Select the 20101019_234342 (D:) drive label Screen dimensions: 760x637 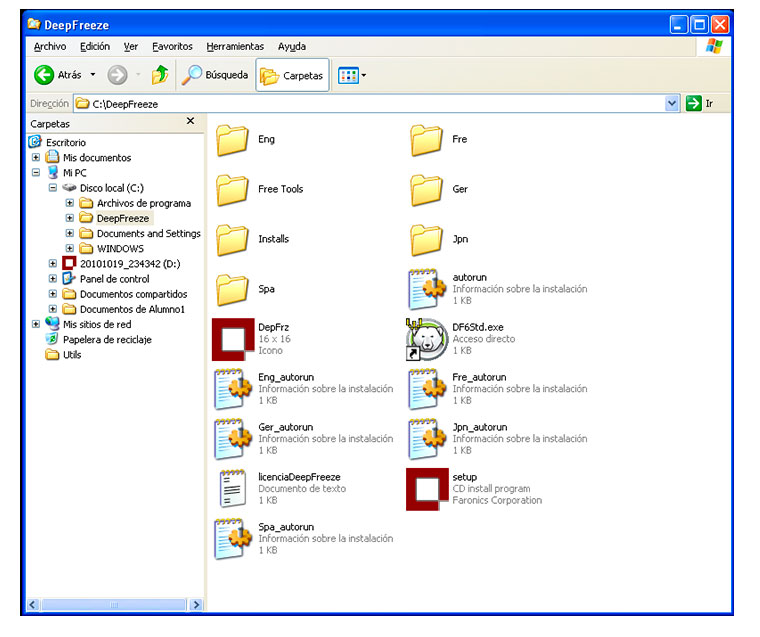click(x=130, y=264)
